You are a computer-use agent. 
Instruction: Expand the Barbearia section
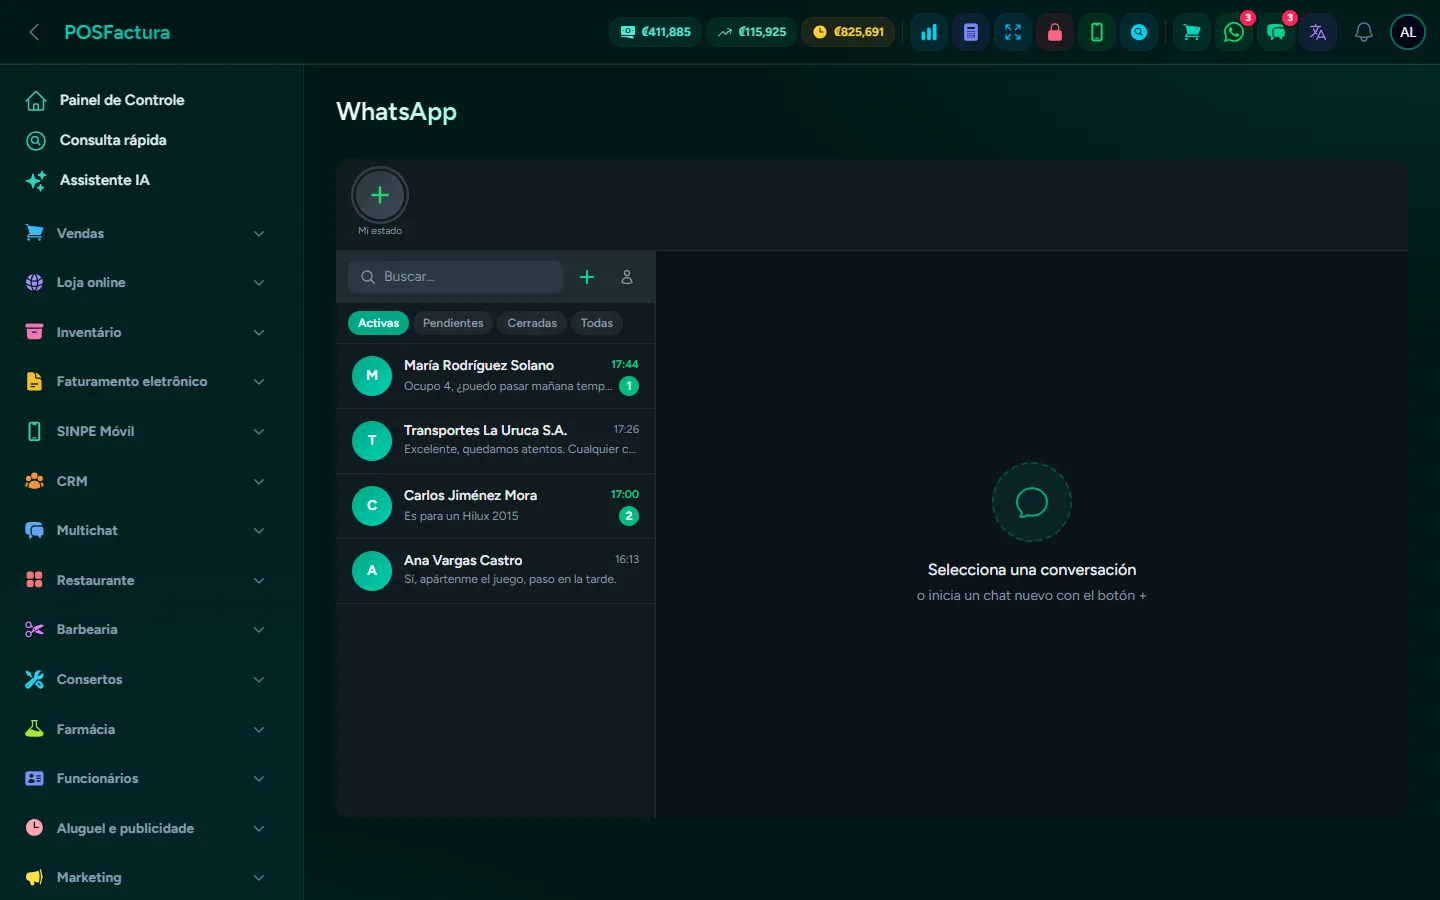146,630
